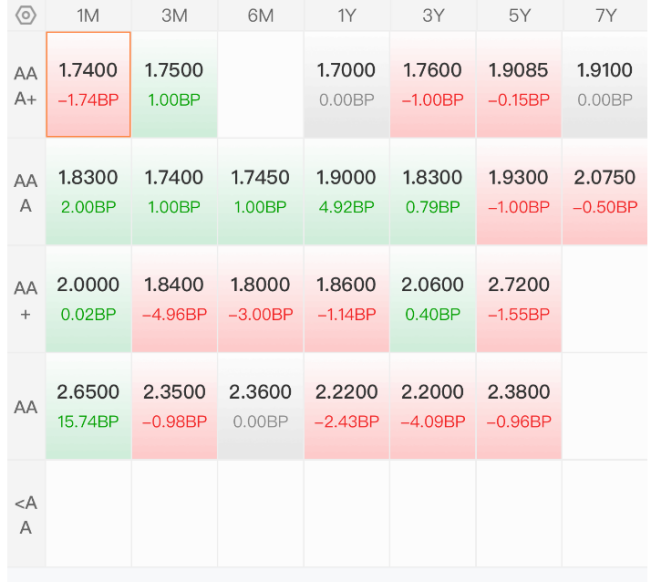Open the AAA+ 3M cell 1.7500
The width and height of the screenshot is (651, 582).
[174, 85]
